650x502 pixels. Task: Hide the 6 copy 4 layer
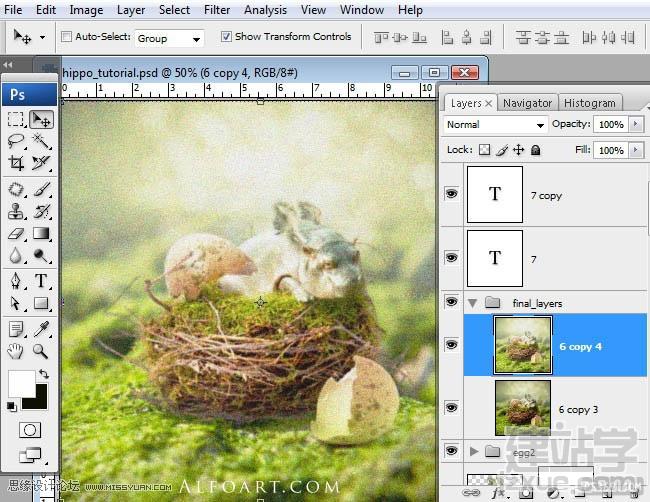[451, 344]
